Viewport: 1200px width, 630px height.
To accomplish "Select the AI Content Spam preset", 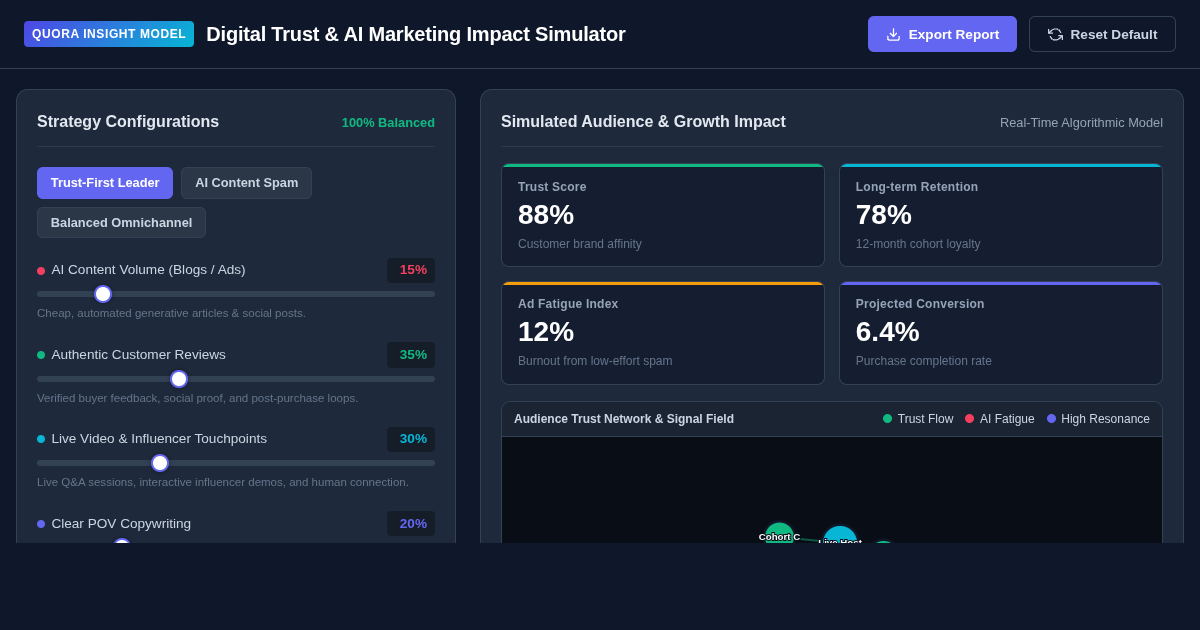I will click(x=246, y=183).
